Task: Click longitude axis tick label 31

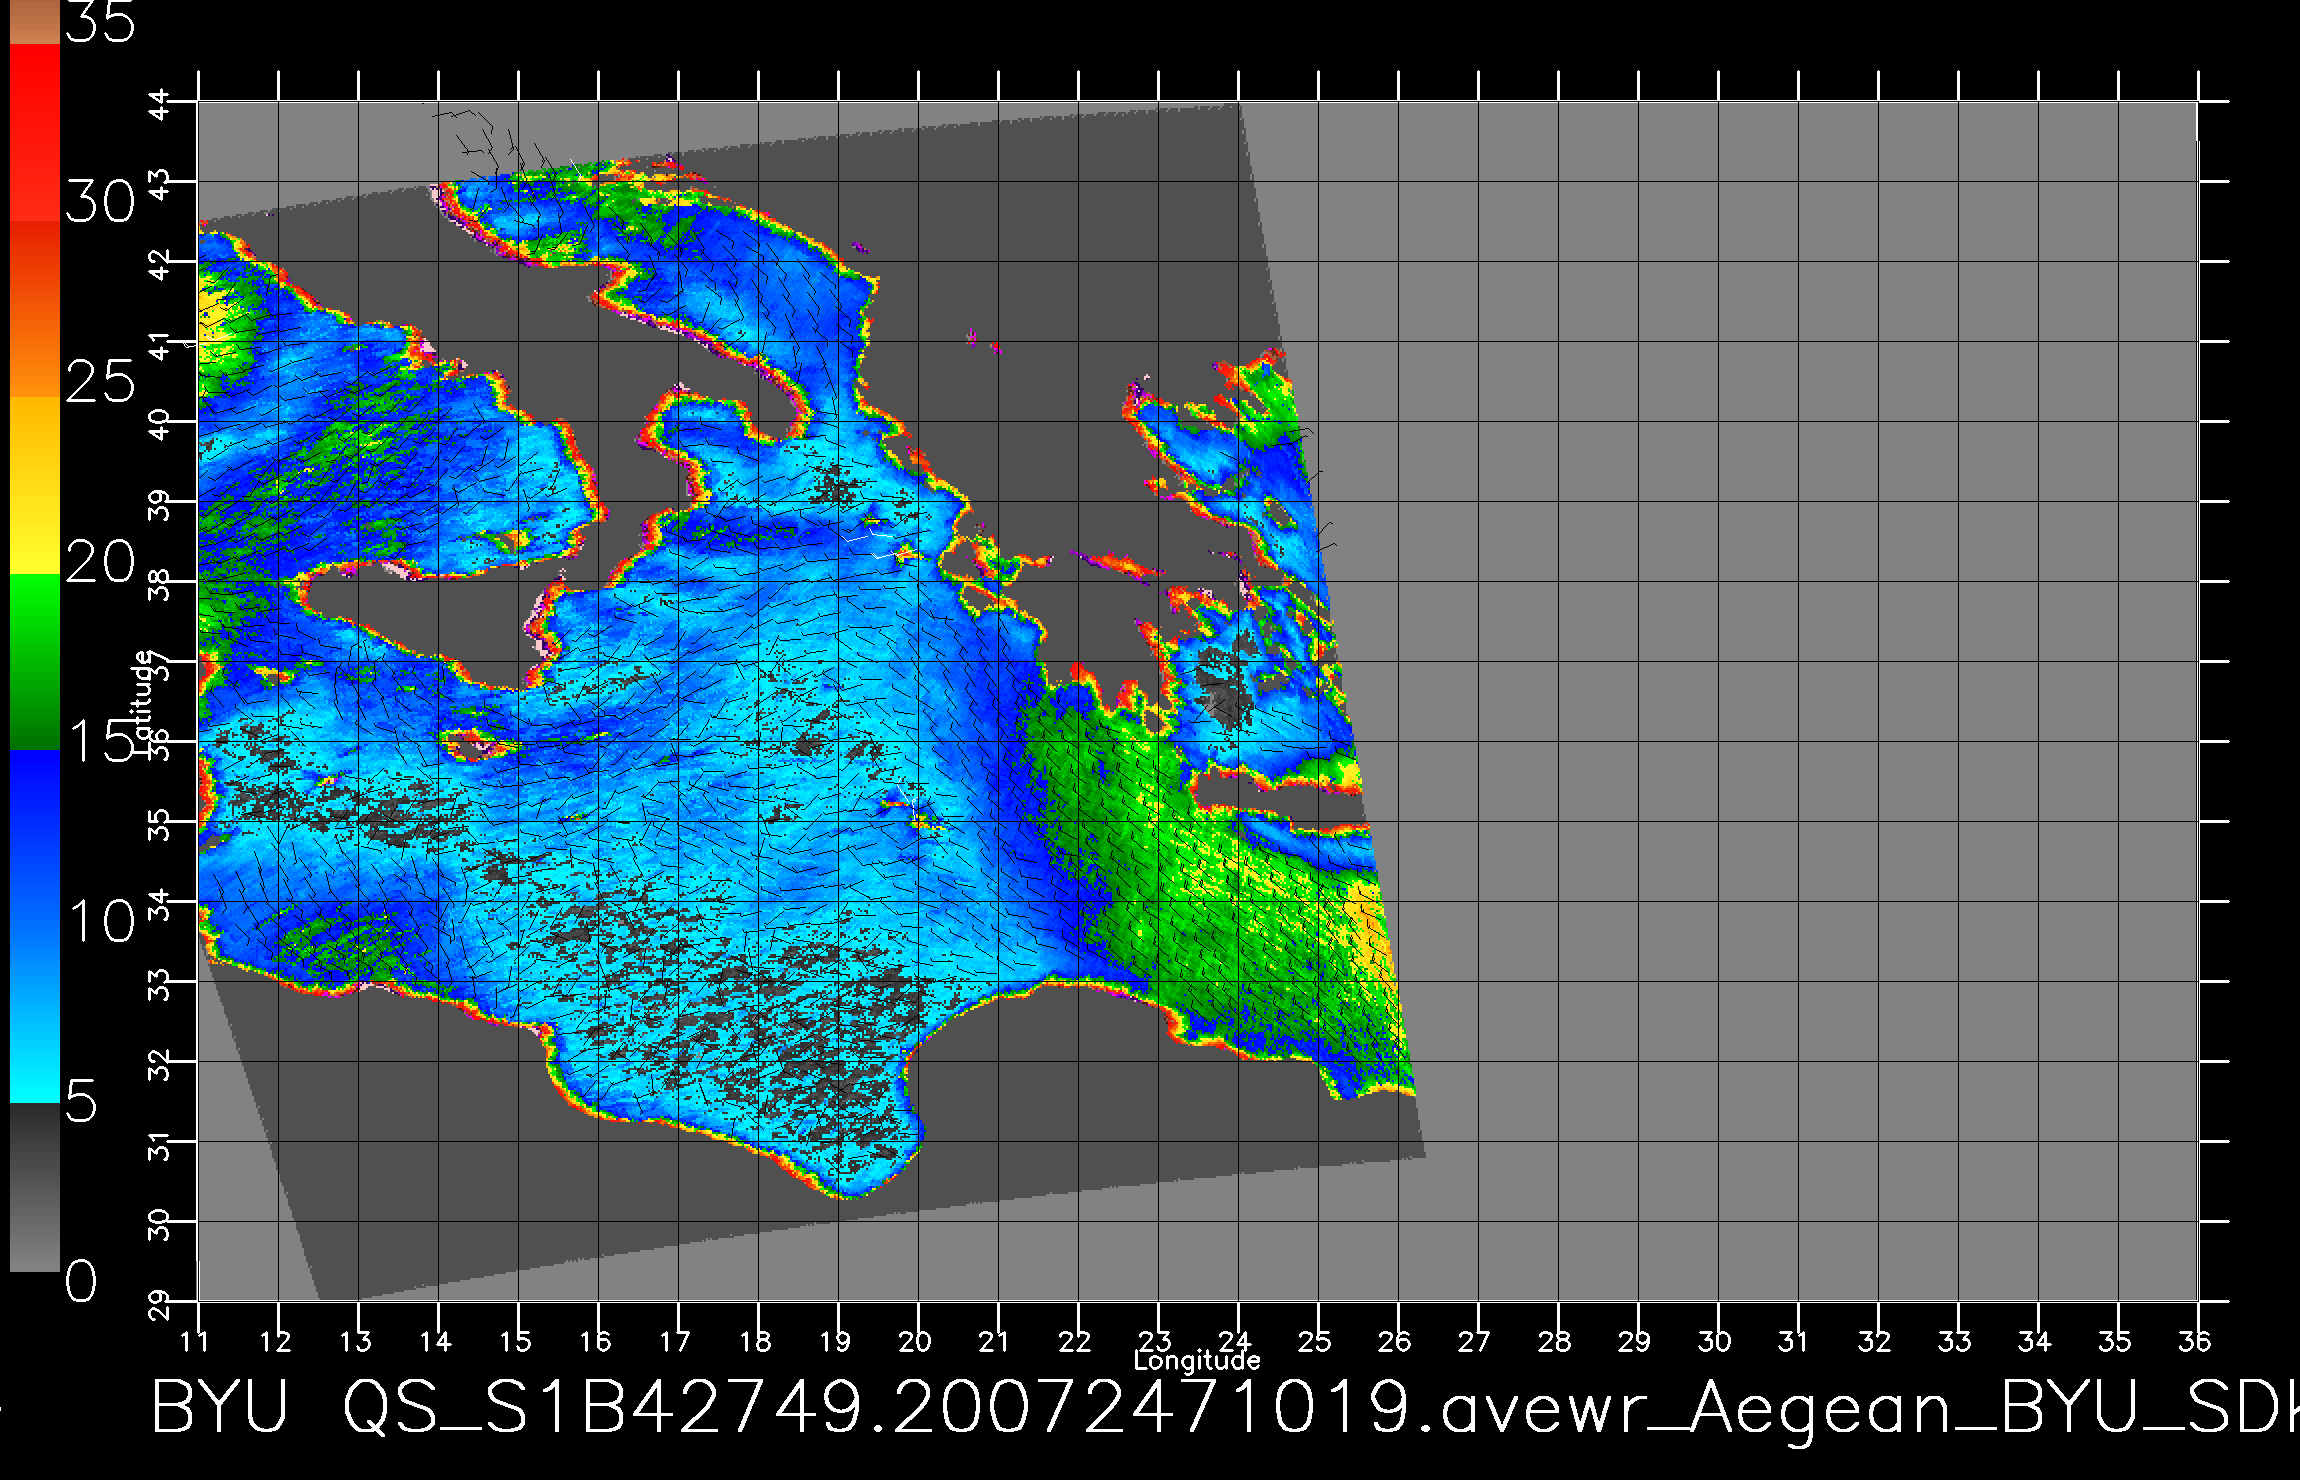Action: [1795, 1341]
